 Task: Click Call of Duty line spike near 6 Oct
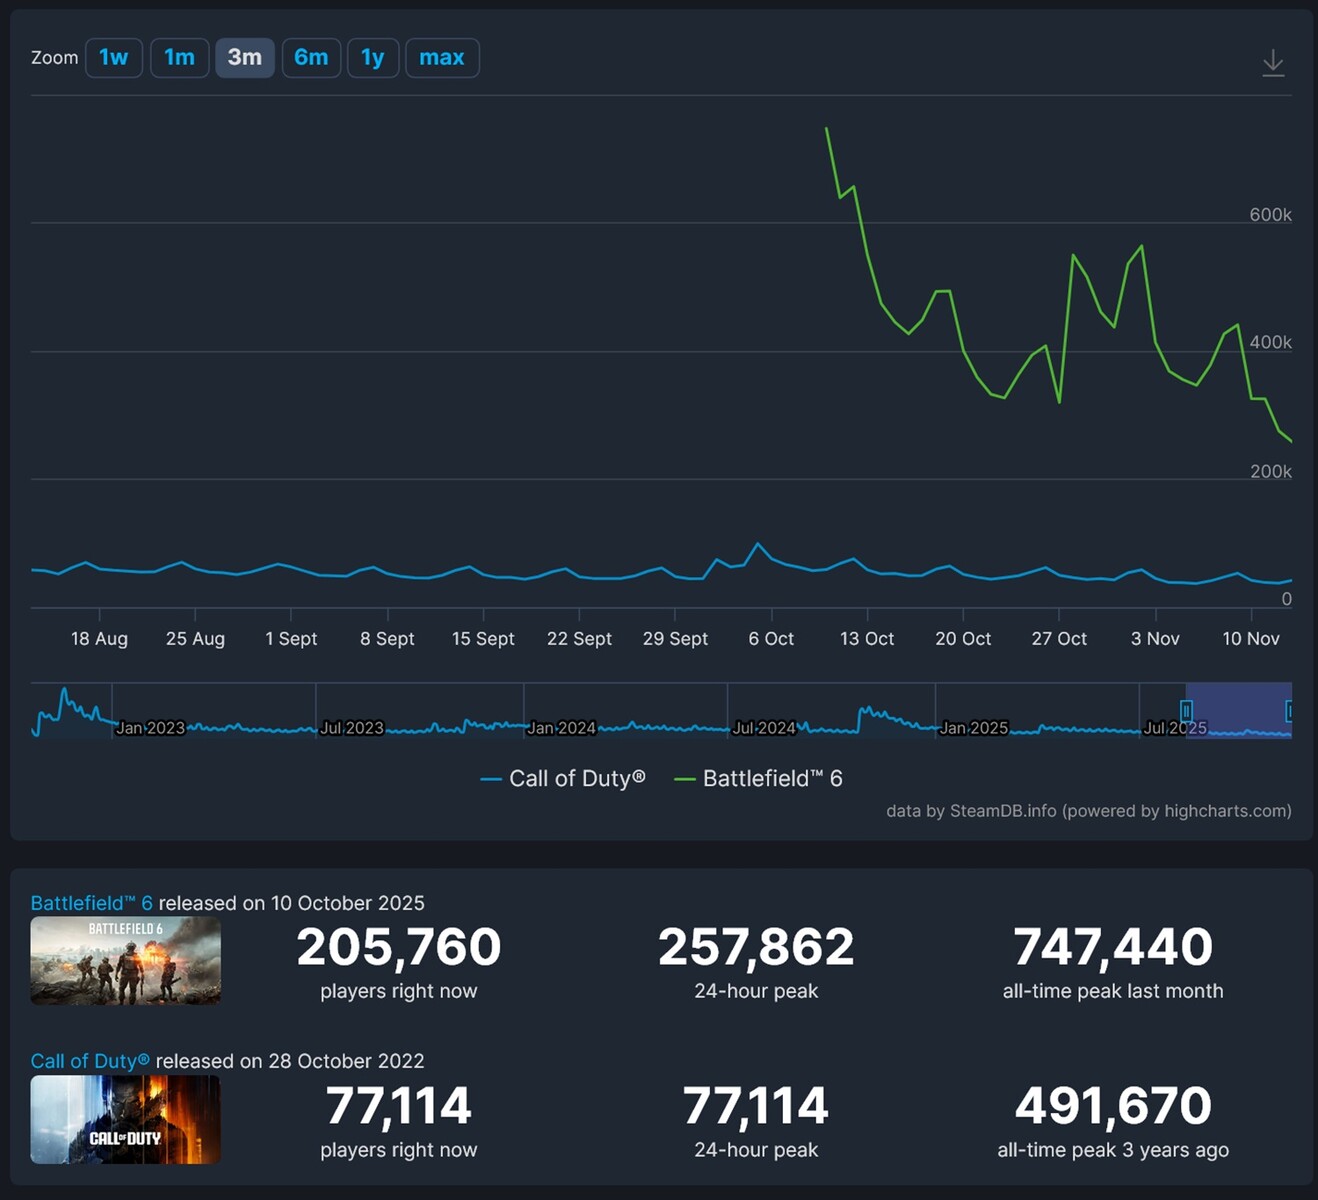758,544
